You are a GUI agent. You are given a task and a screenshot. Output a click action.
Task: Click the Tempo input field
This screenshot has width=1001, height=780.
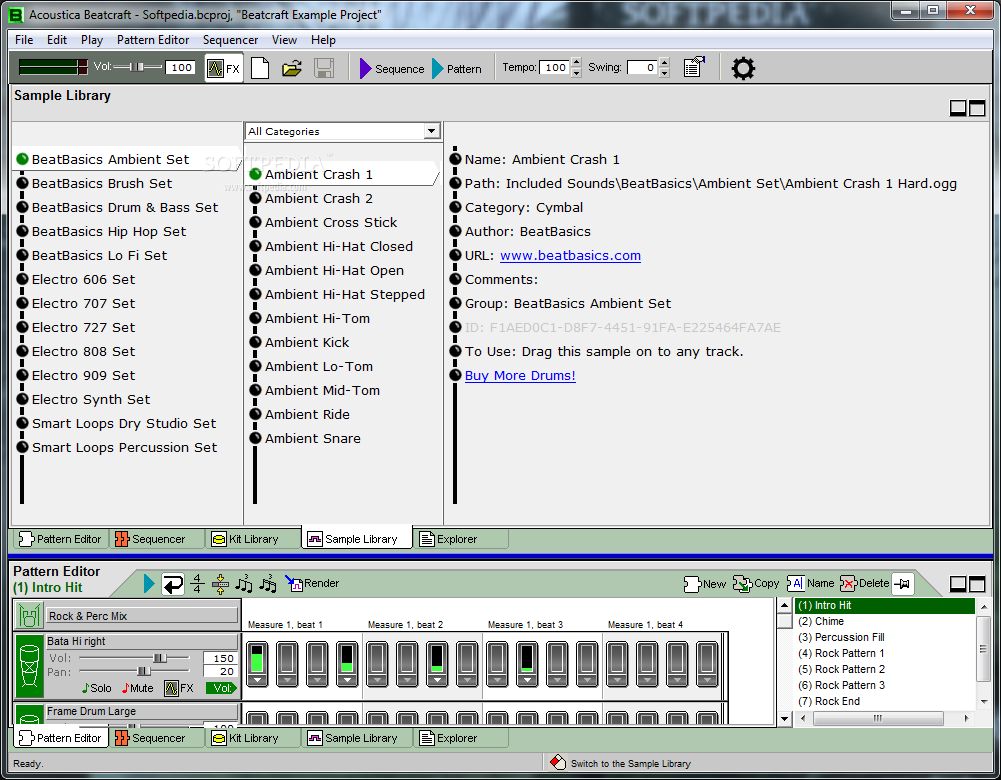pos(554,68)
